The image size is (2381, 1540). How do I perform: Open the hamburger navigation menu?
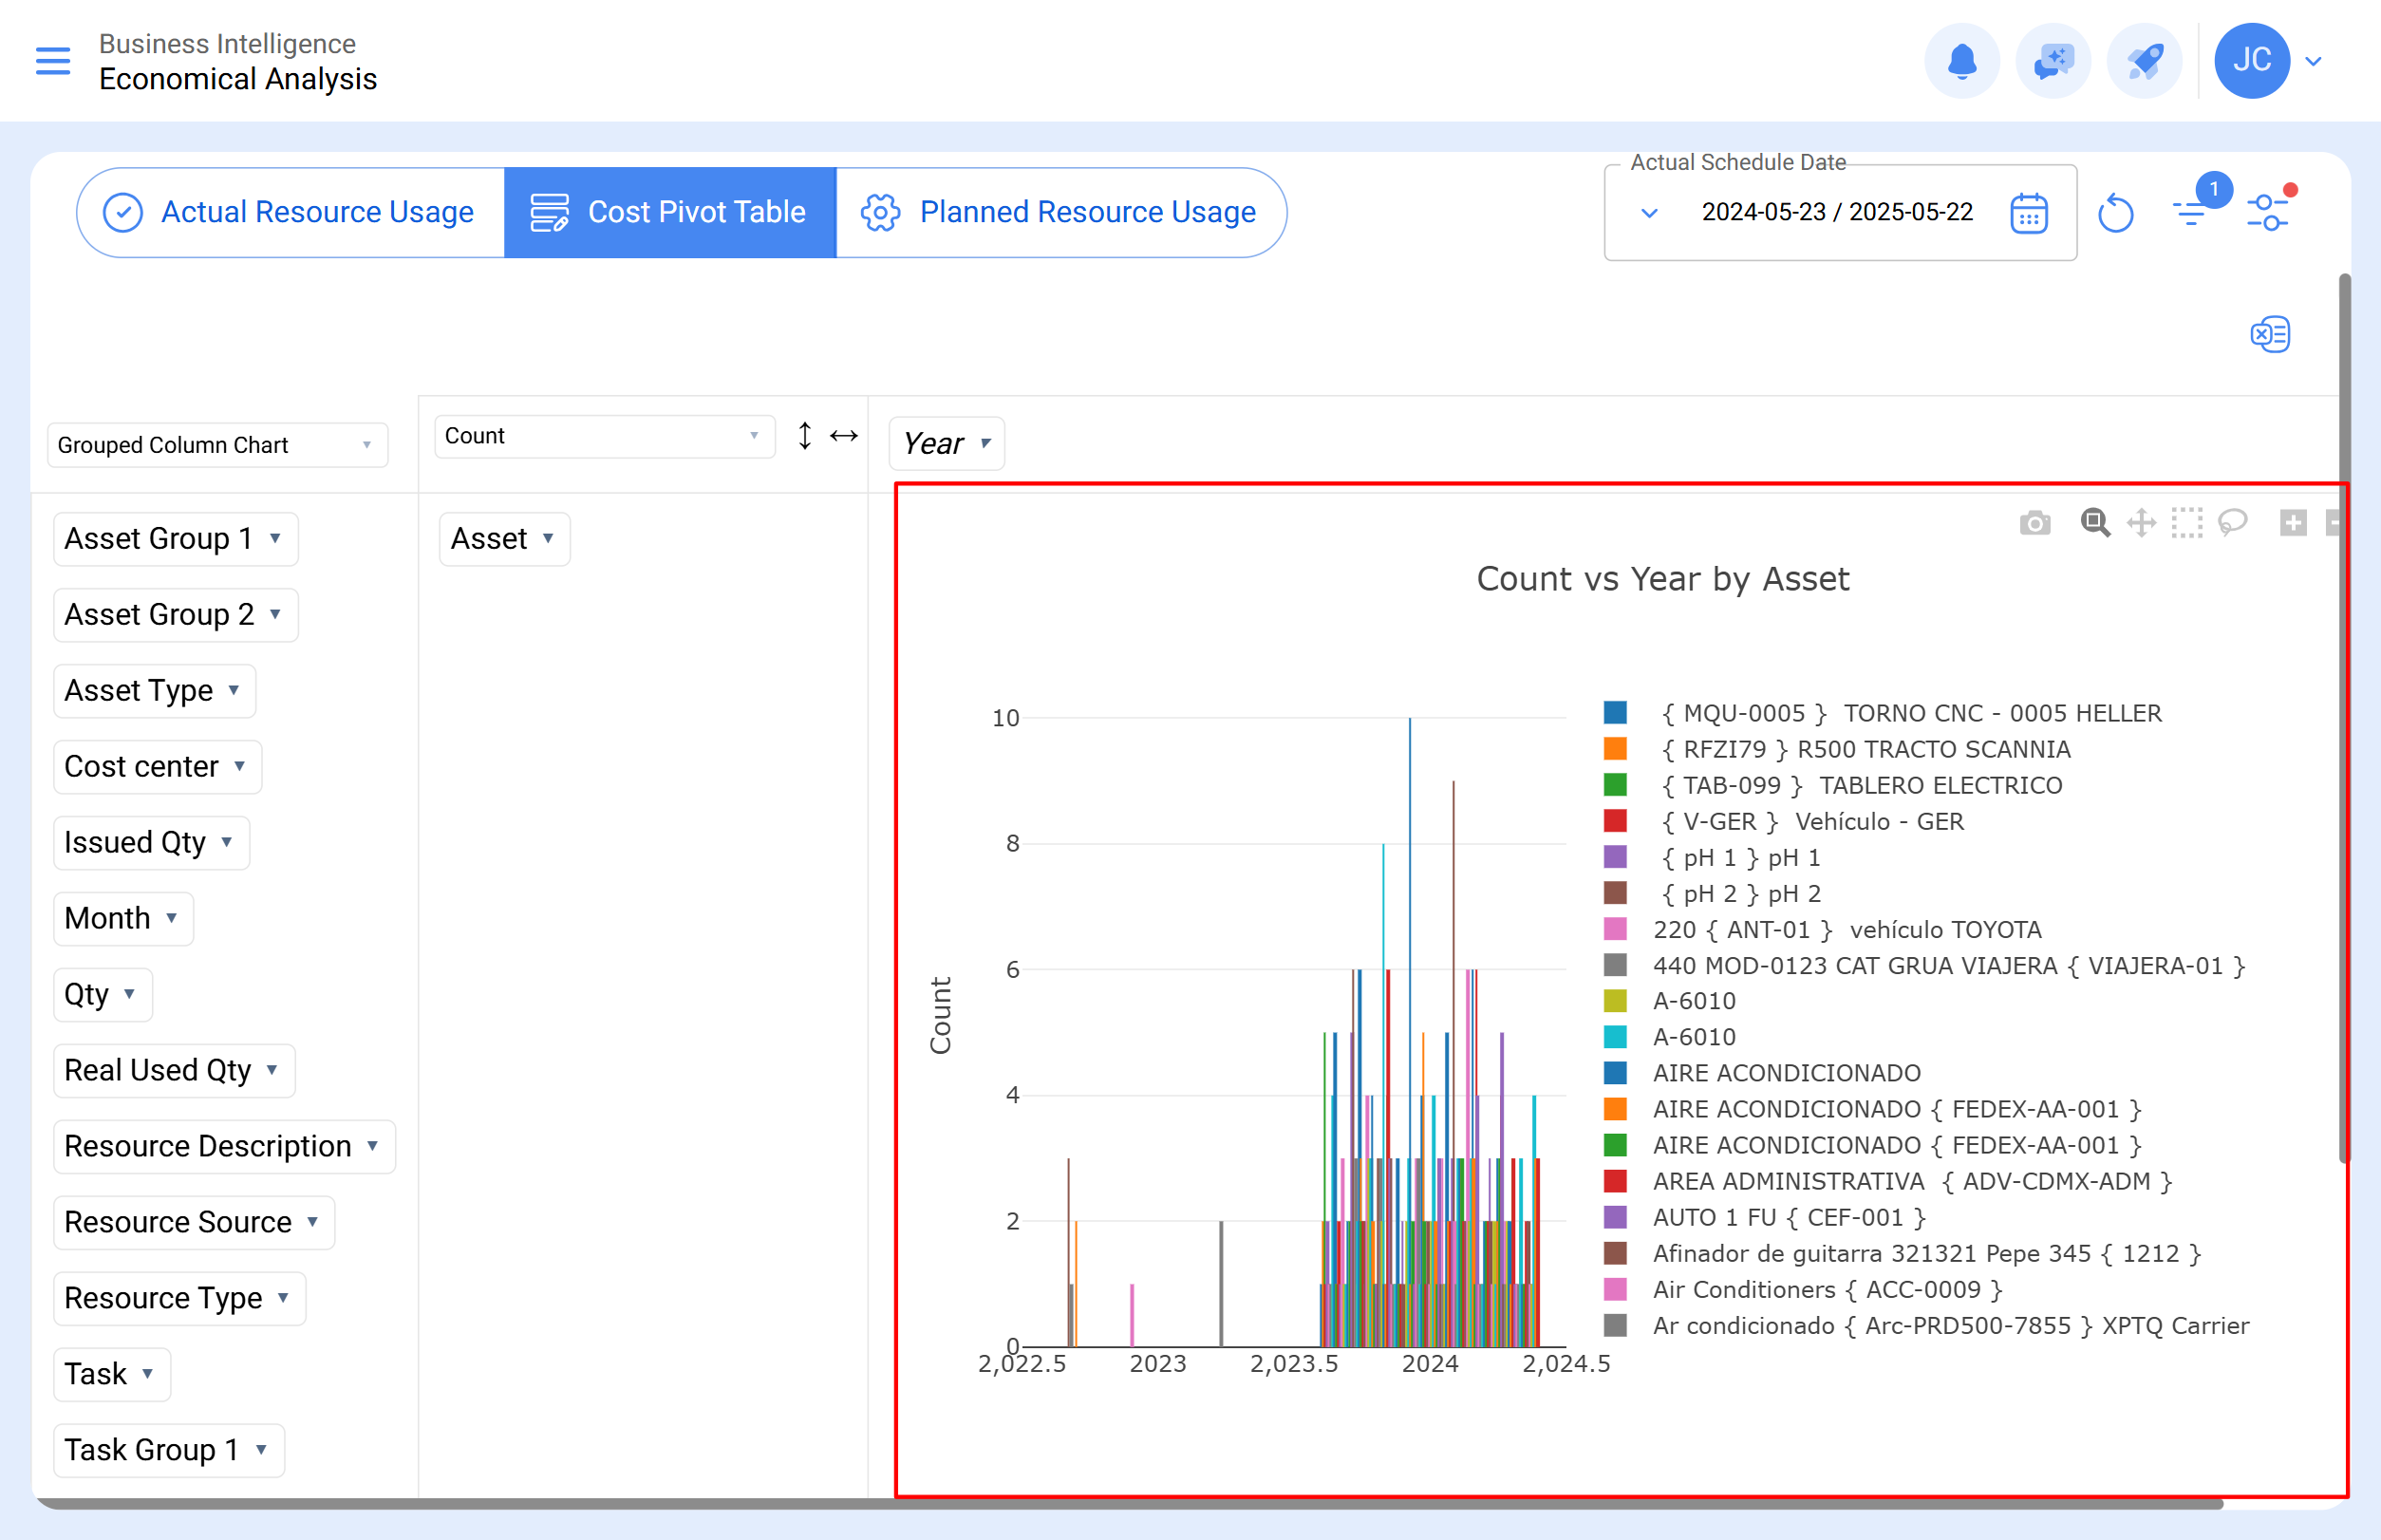(x=53, y=61)
